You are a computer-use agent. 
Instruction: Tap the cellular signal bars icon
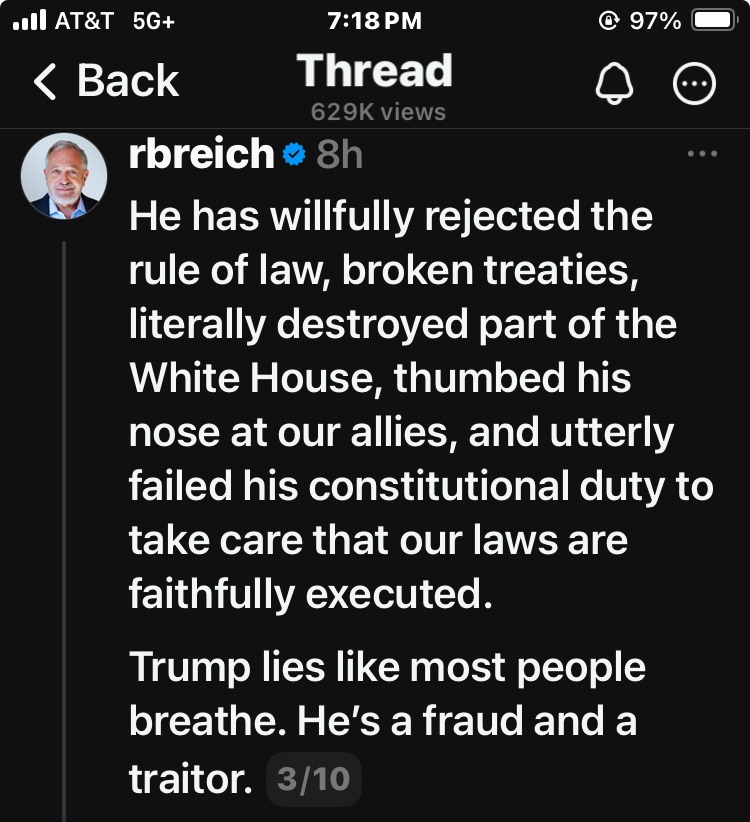coord(32,21)
